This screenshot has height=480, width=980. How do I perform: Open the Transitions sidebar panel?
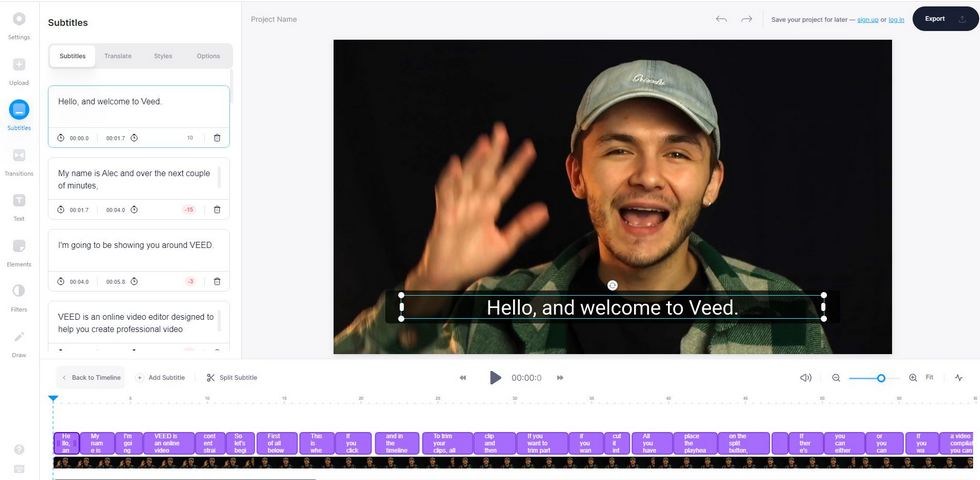click(x=19, y=161)
